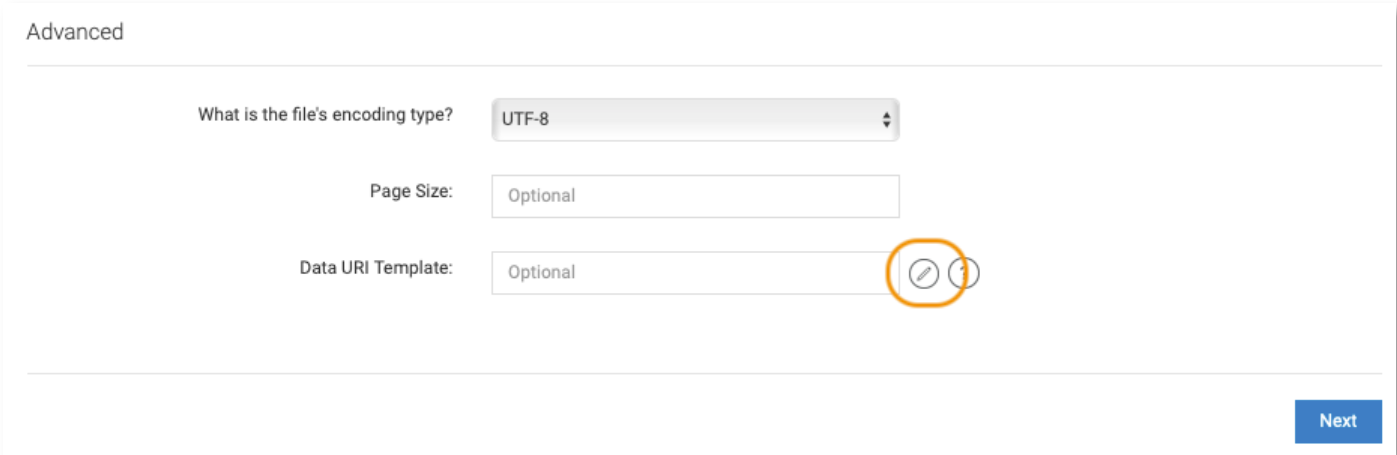This screenshot has height=455, width=1397.
Task: Click the Optional placeholder in Data URI Template
Action: point(541,273)
